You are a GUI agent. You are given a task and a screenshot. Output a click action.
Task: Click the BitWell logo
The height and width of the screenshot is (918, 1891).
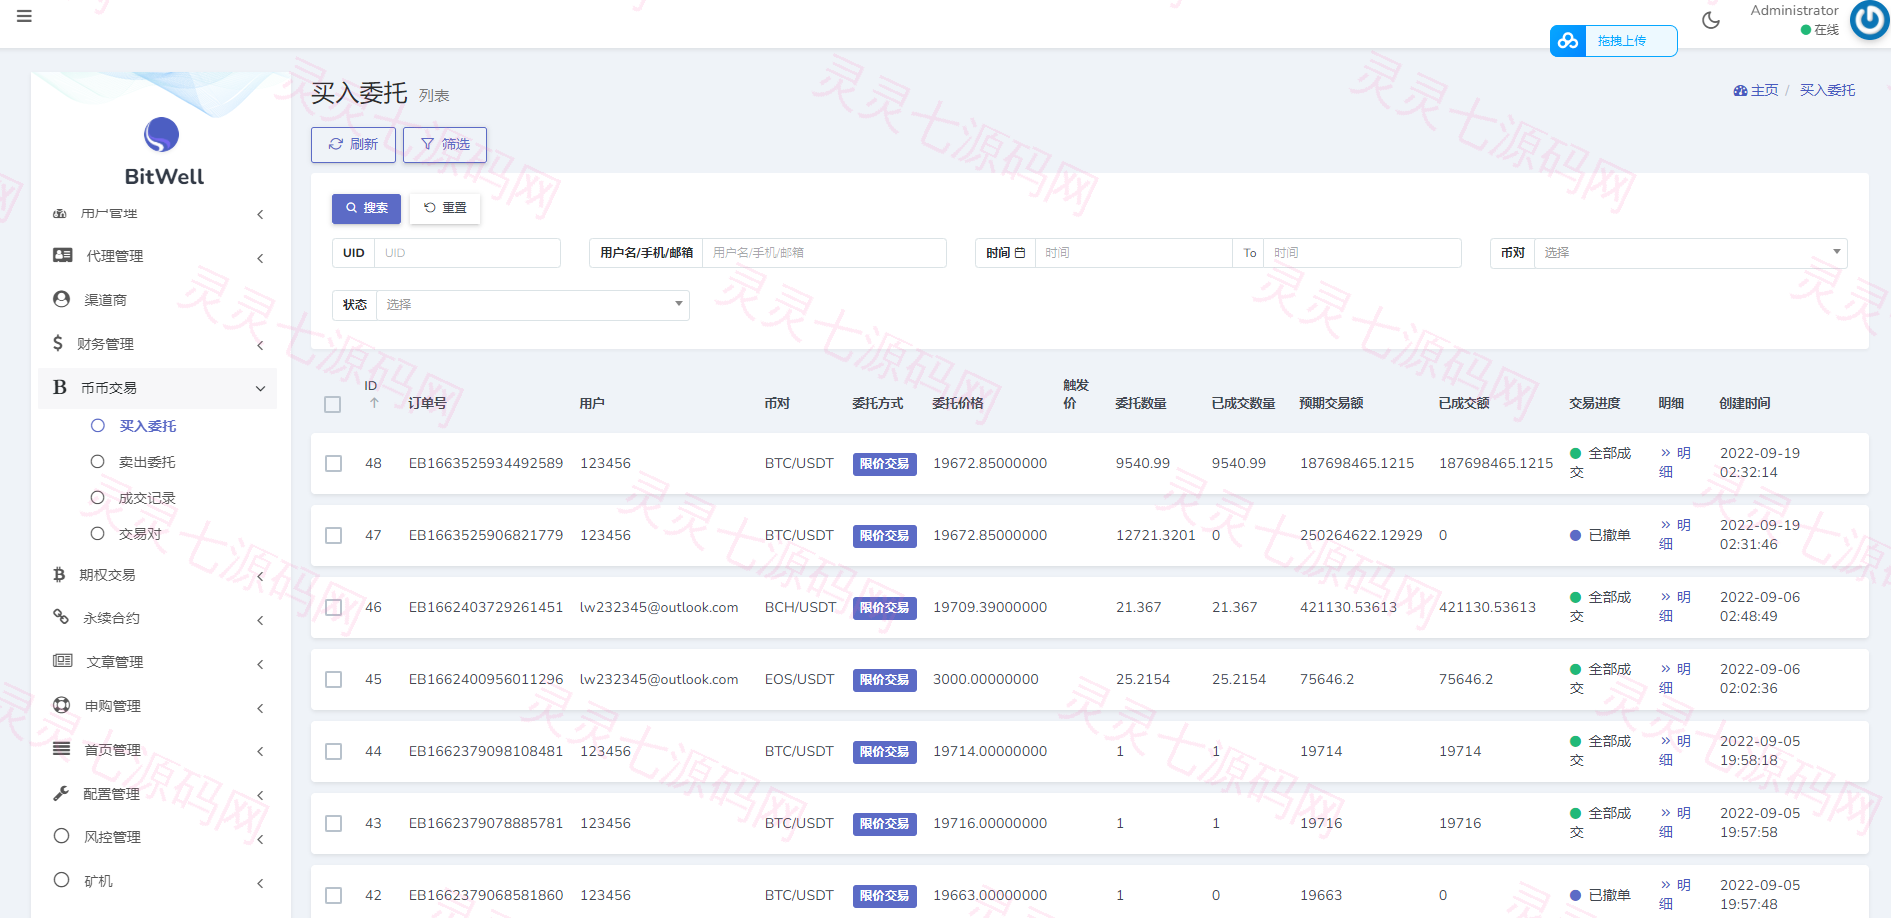(x=161, y=135)
